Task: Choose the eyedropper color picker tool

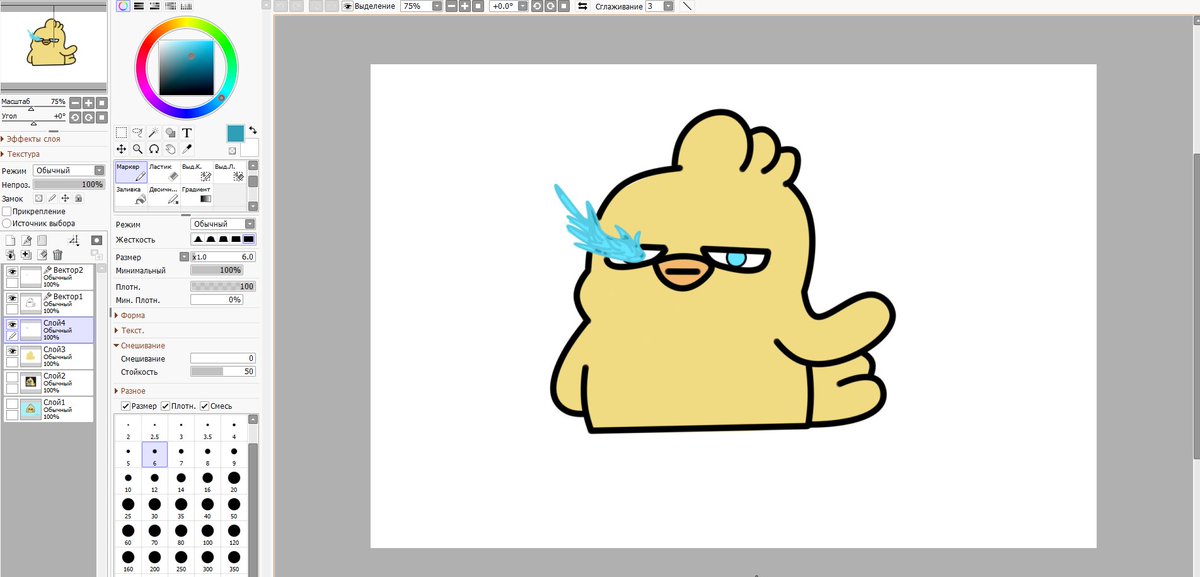Action: 187,149
